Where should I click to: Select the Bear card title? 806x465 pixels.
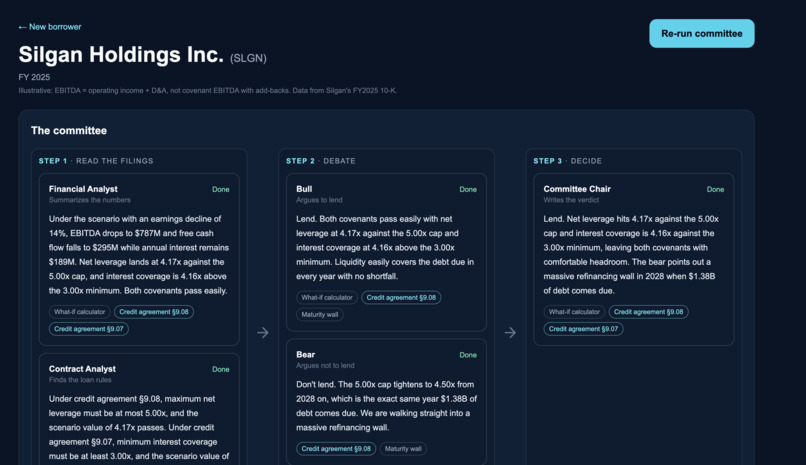[305, 355]
